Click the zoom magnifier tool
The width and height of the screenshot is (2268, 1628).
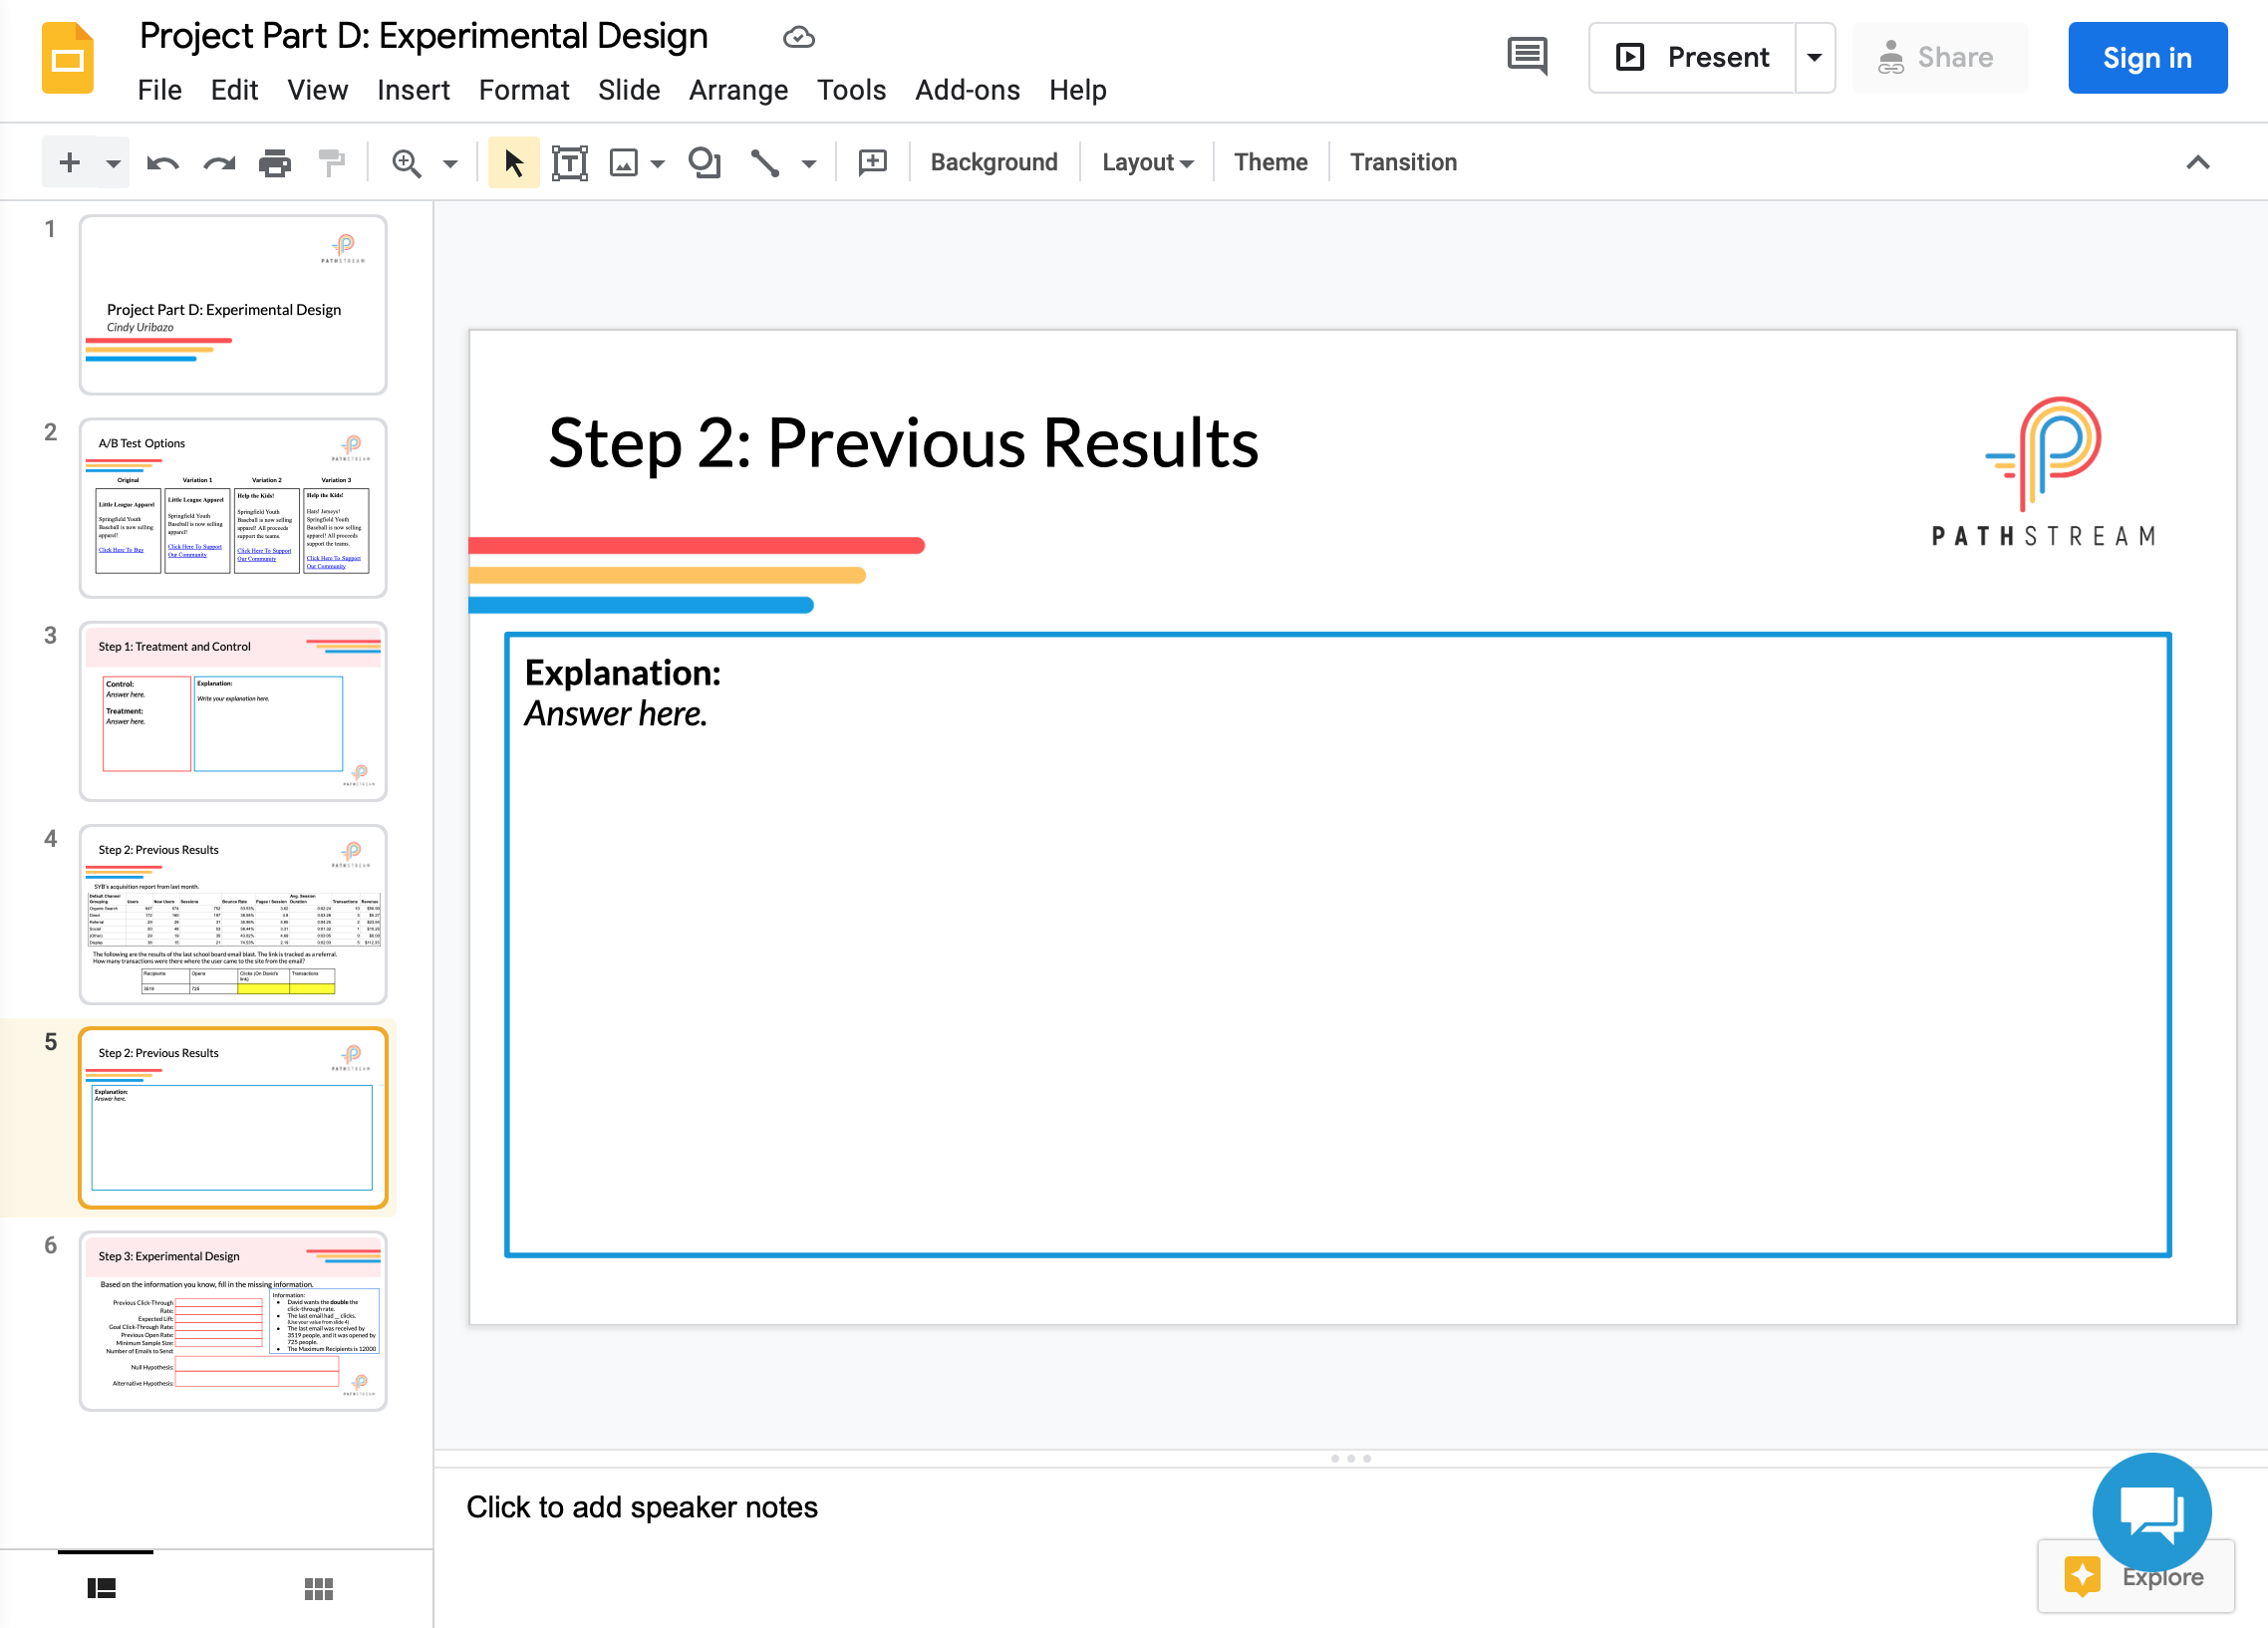coord(406,162)
